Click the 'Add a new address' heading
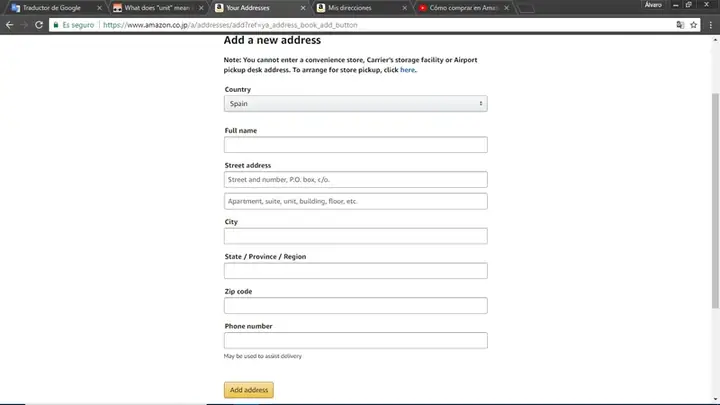This screenshot has height=405, width=720. click(272, 40)
